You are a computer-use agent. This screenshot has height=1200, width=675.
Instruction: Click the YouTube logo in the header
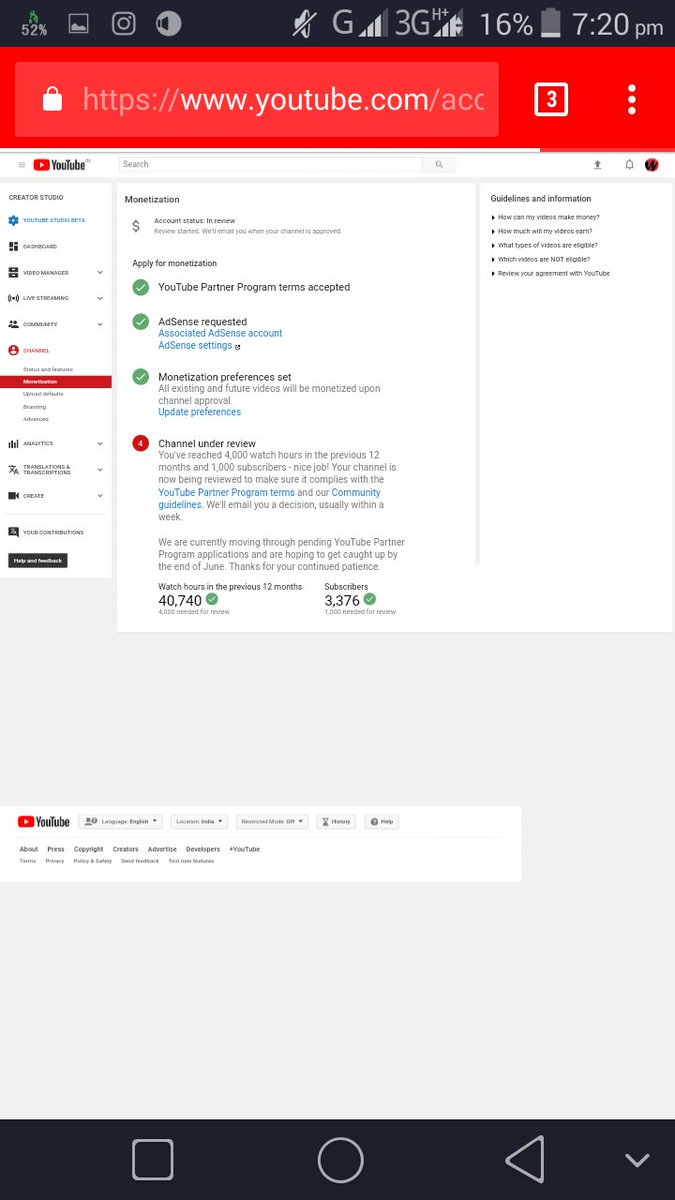(61, 165)
